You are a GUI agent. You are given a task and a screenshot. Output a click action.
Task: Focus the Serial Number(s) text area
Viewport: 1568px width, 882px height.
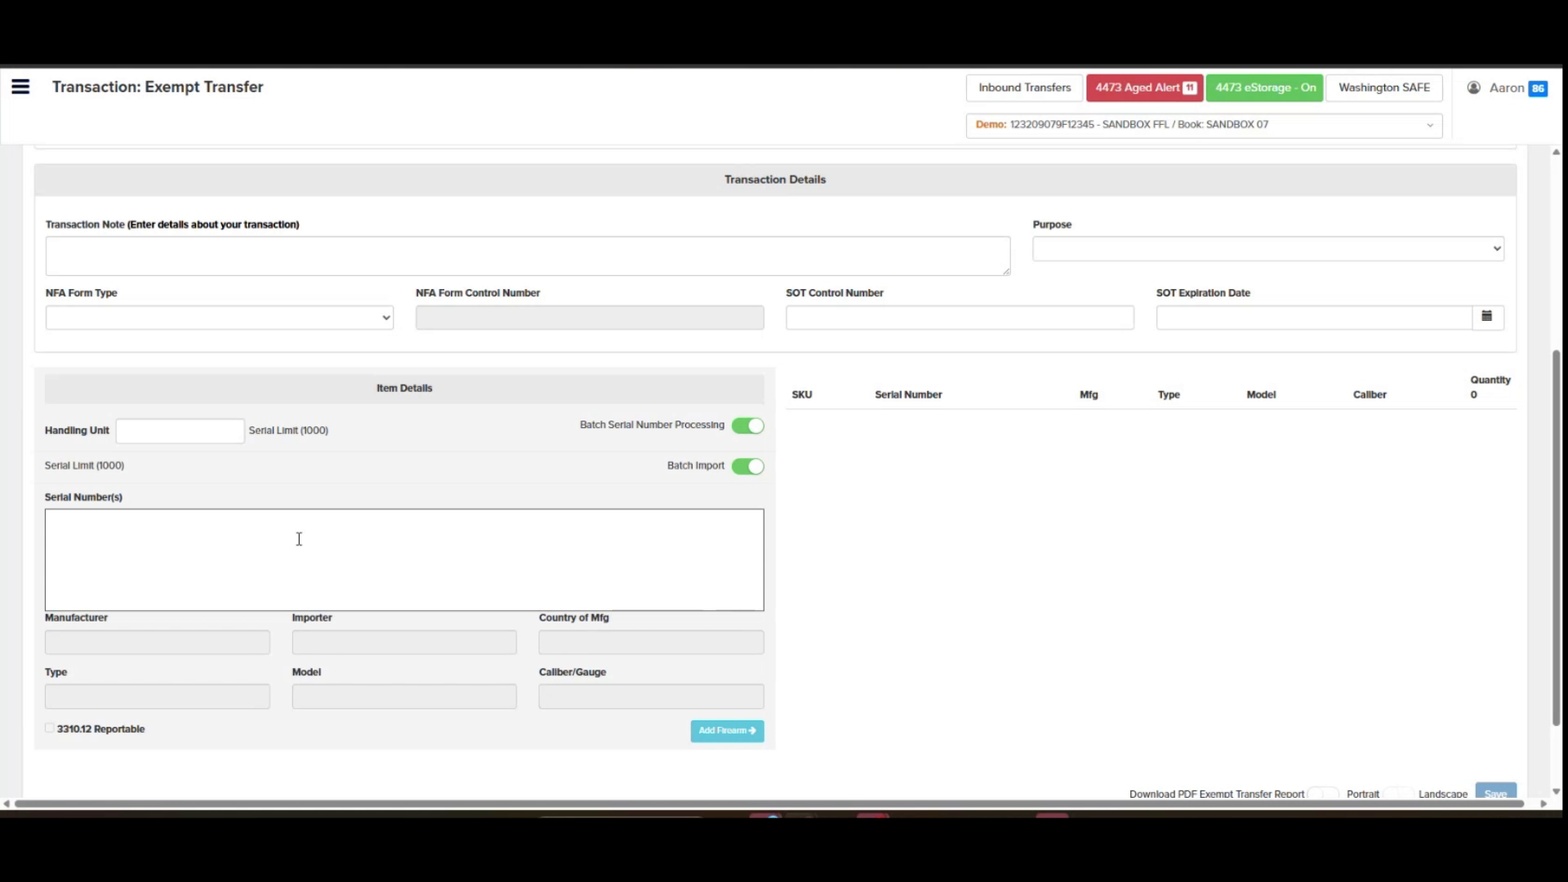pyautogui.click(x=404, y=560)
